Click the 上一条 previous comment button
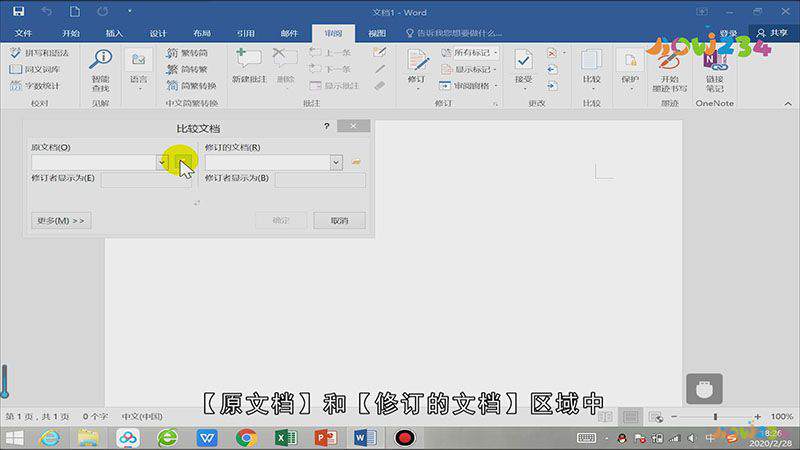800x450 pixels. (331, 53)
